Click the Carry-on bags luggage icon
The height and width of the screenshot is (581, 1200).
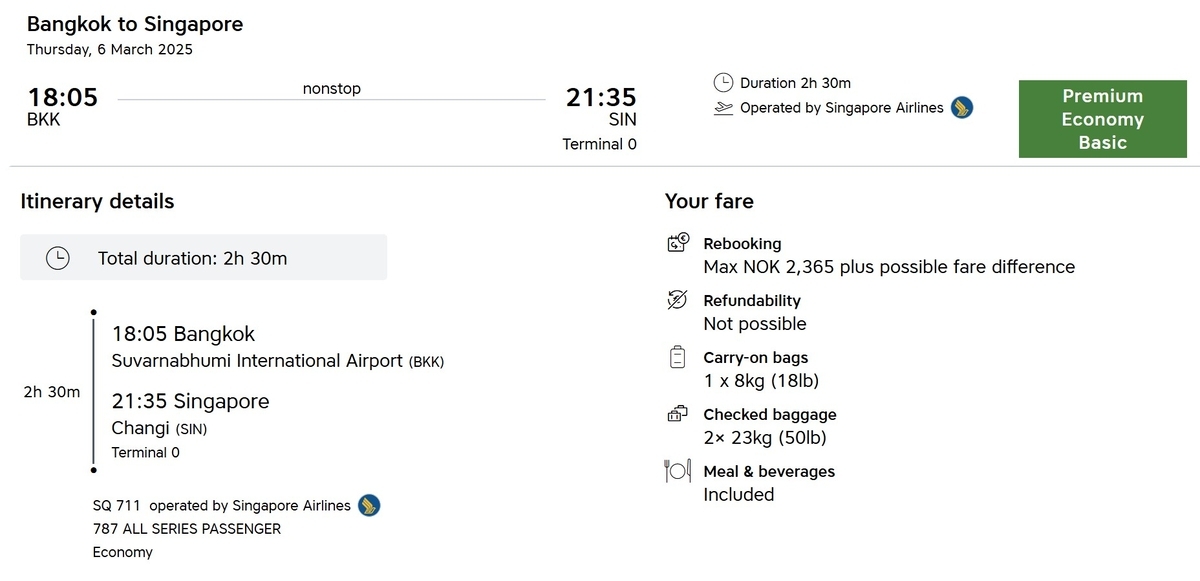click(678, 357)
